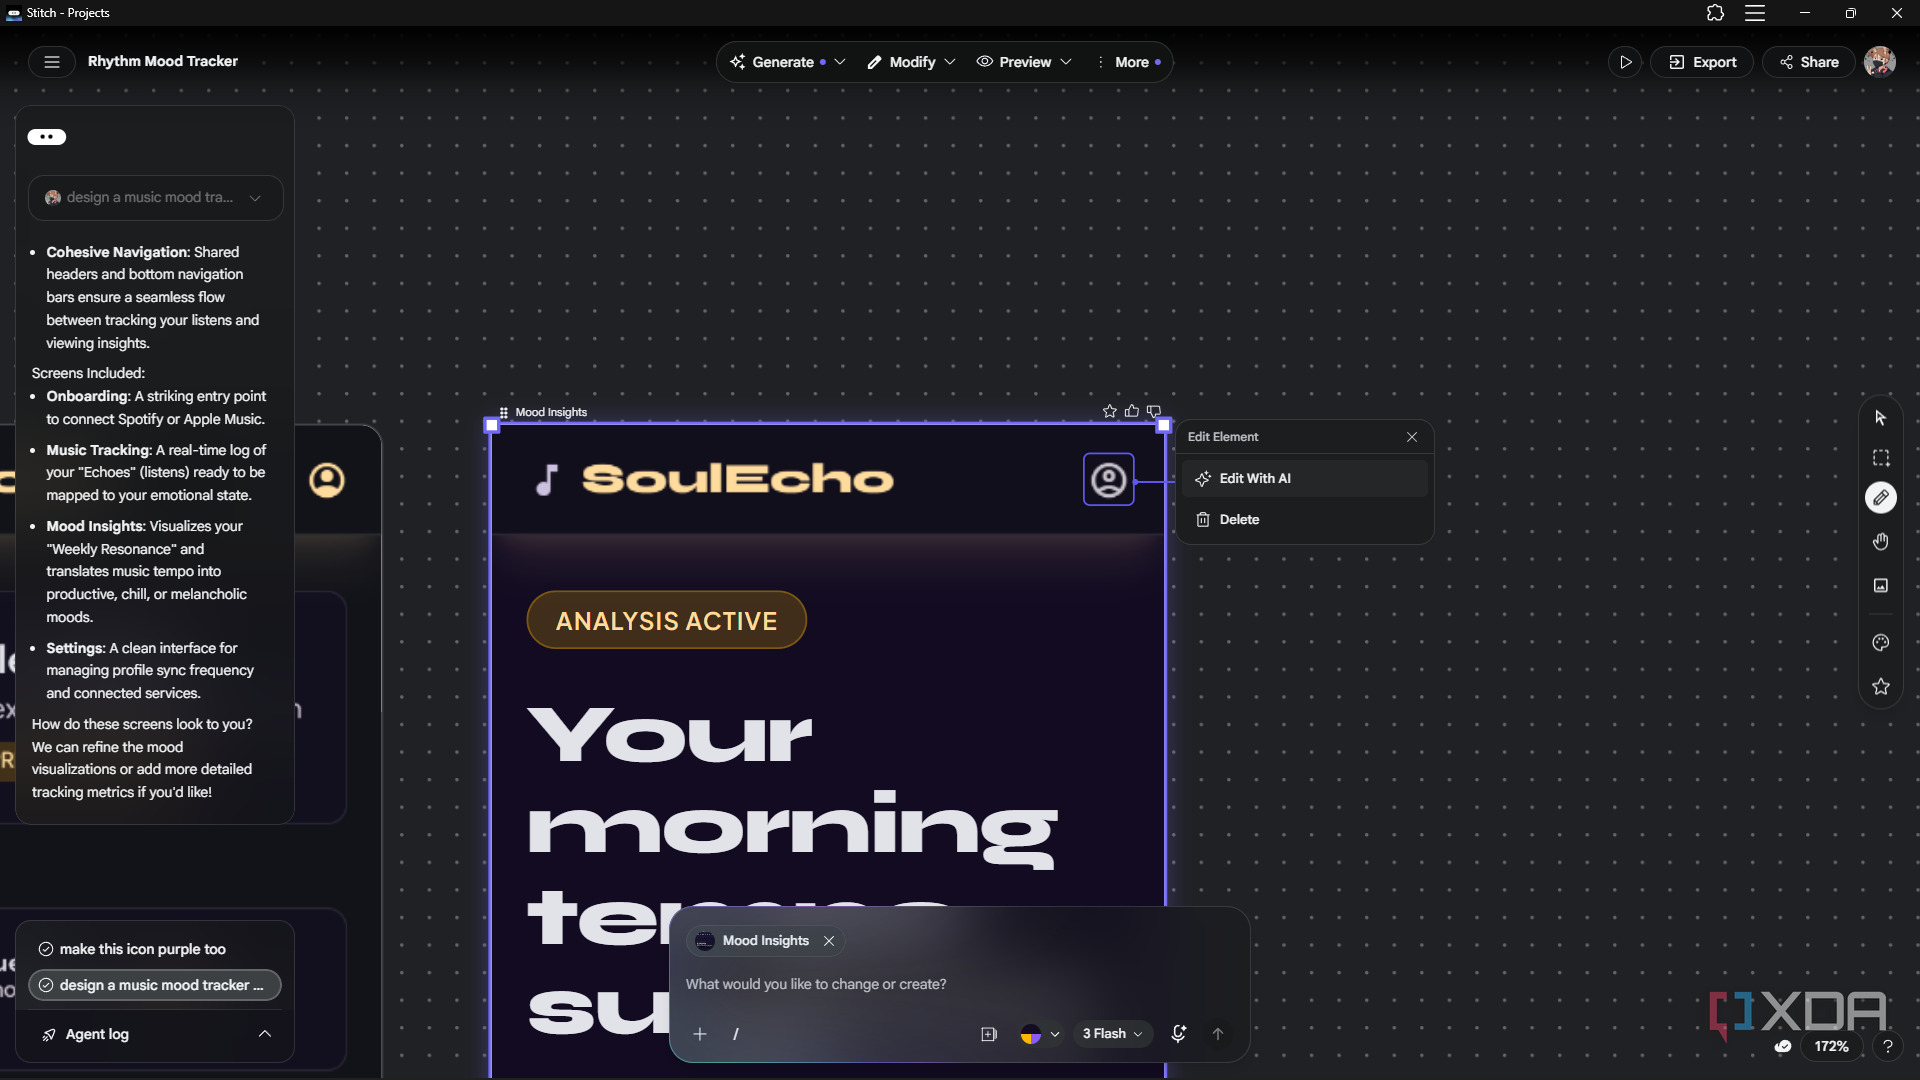Click the add-frame icon in prompt box
The height and width of the screenshot is (1080, 1920).
tap(989, 1034)
